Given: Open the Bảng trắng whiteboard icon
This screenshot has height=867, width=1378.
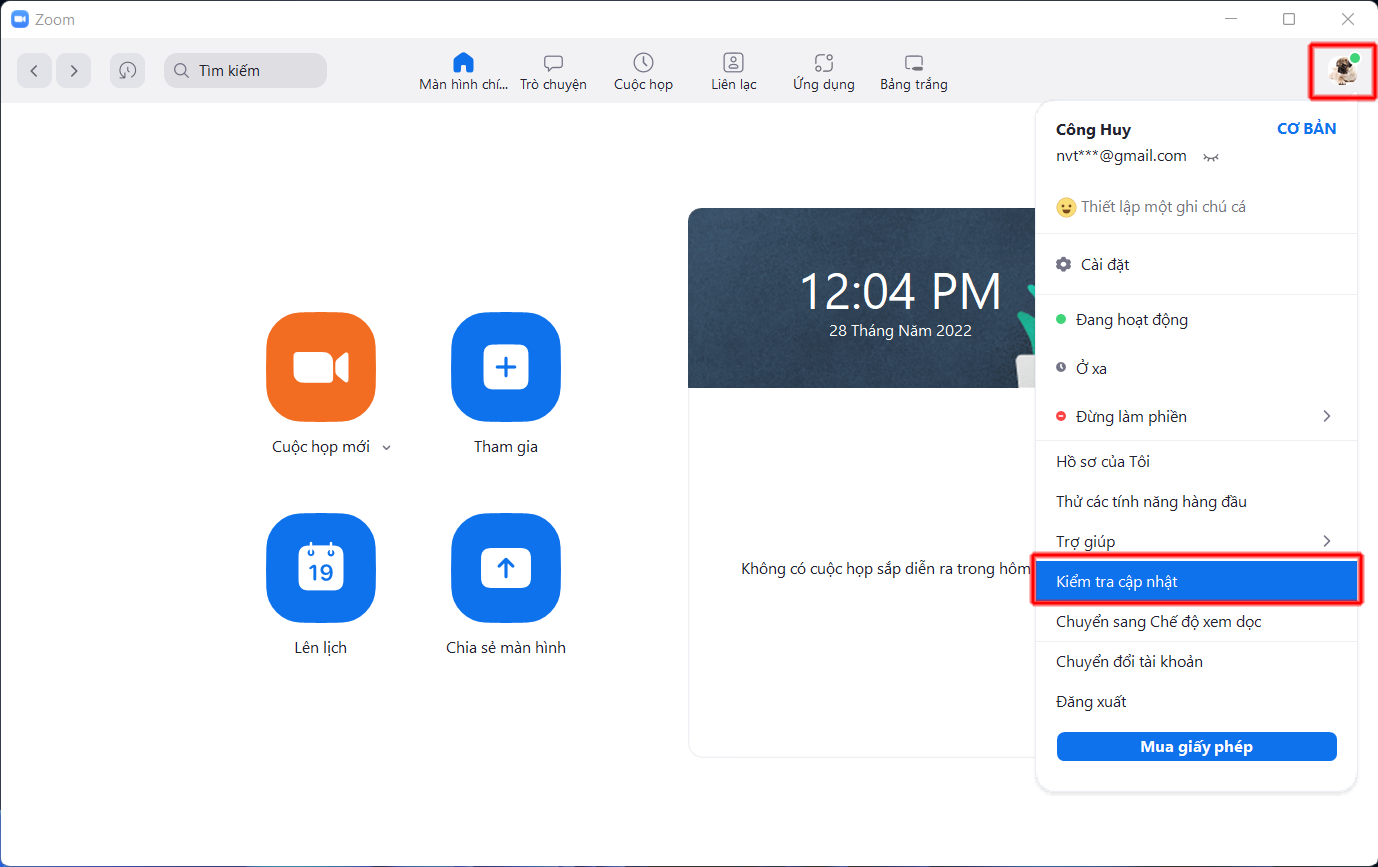Looking at the screenshot, I should (912, 62).
